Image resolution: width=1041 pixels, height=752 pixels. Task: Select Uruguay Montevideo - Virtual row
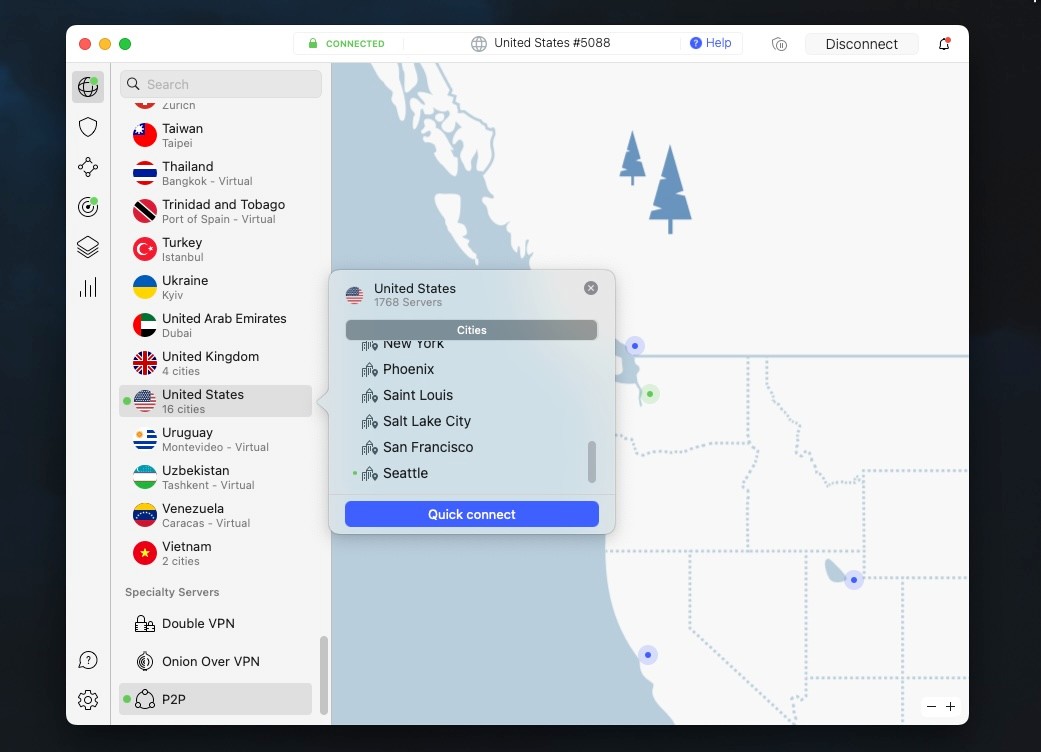coord(215,439)
